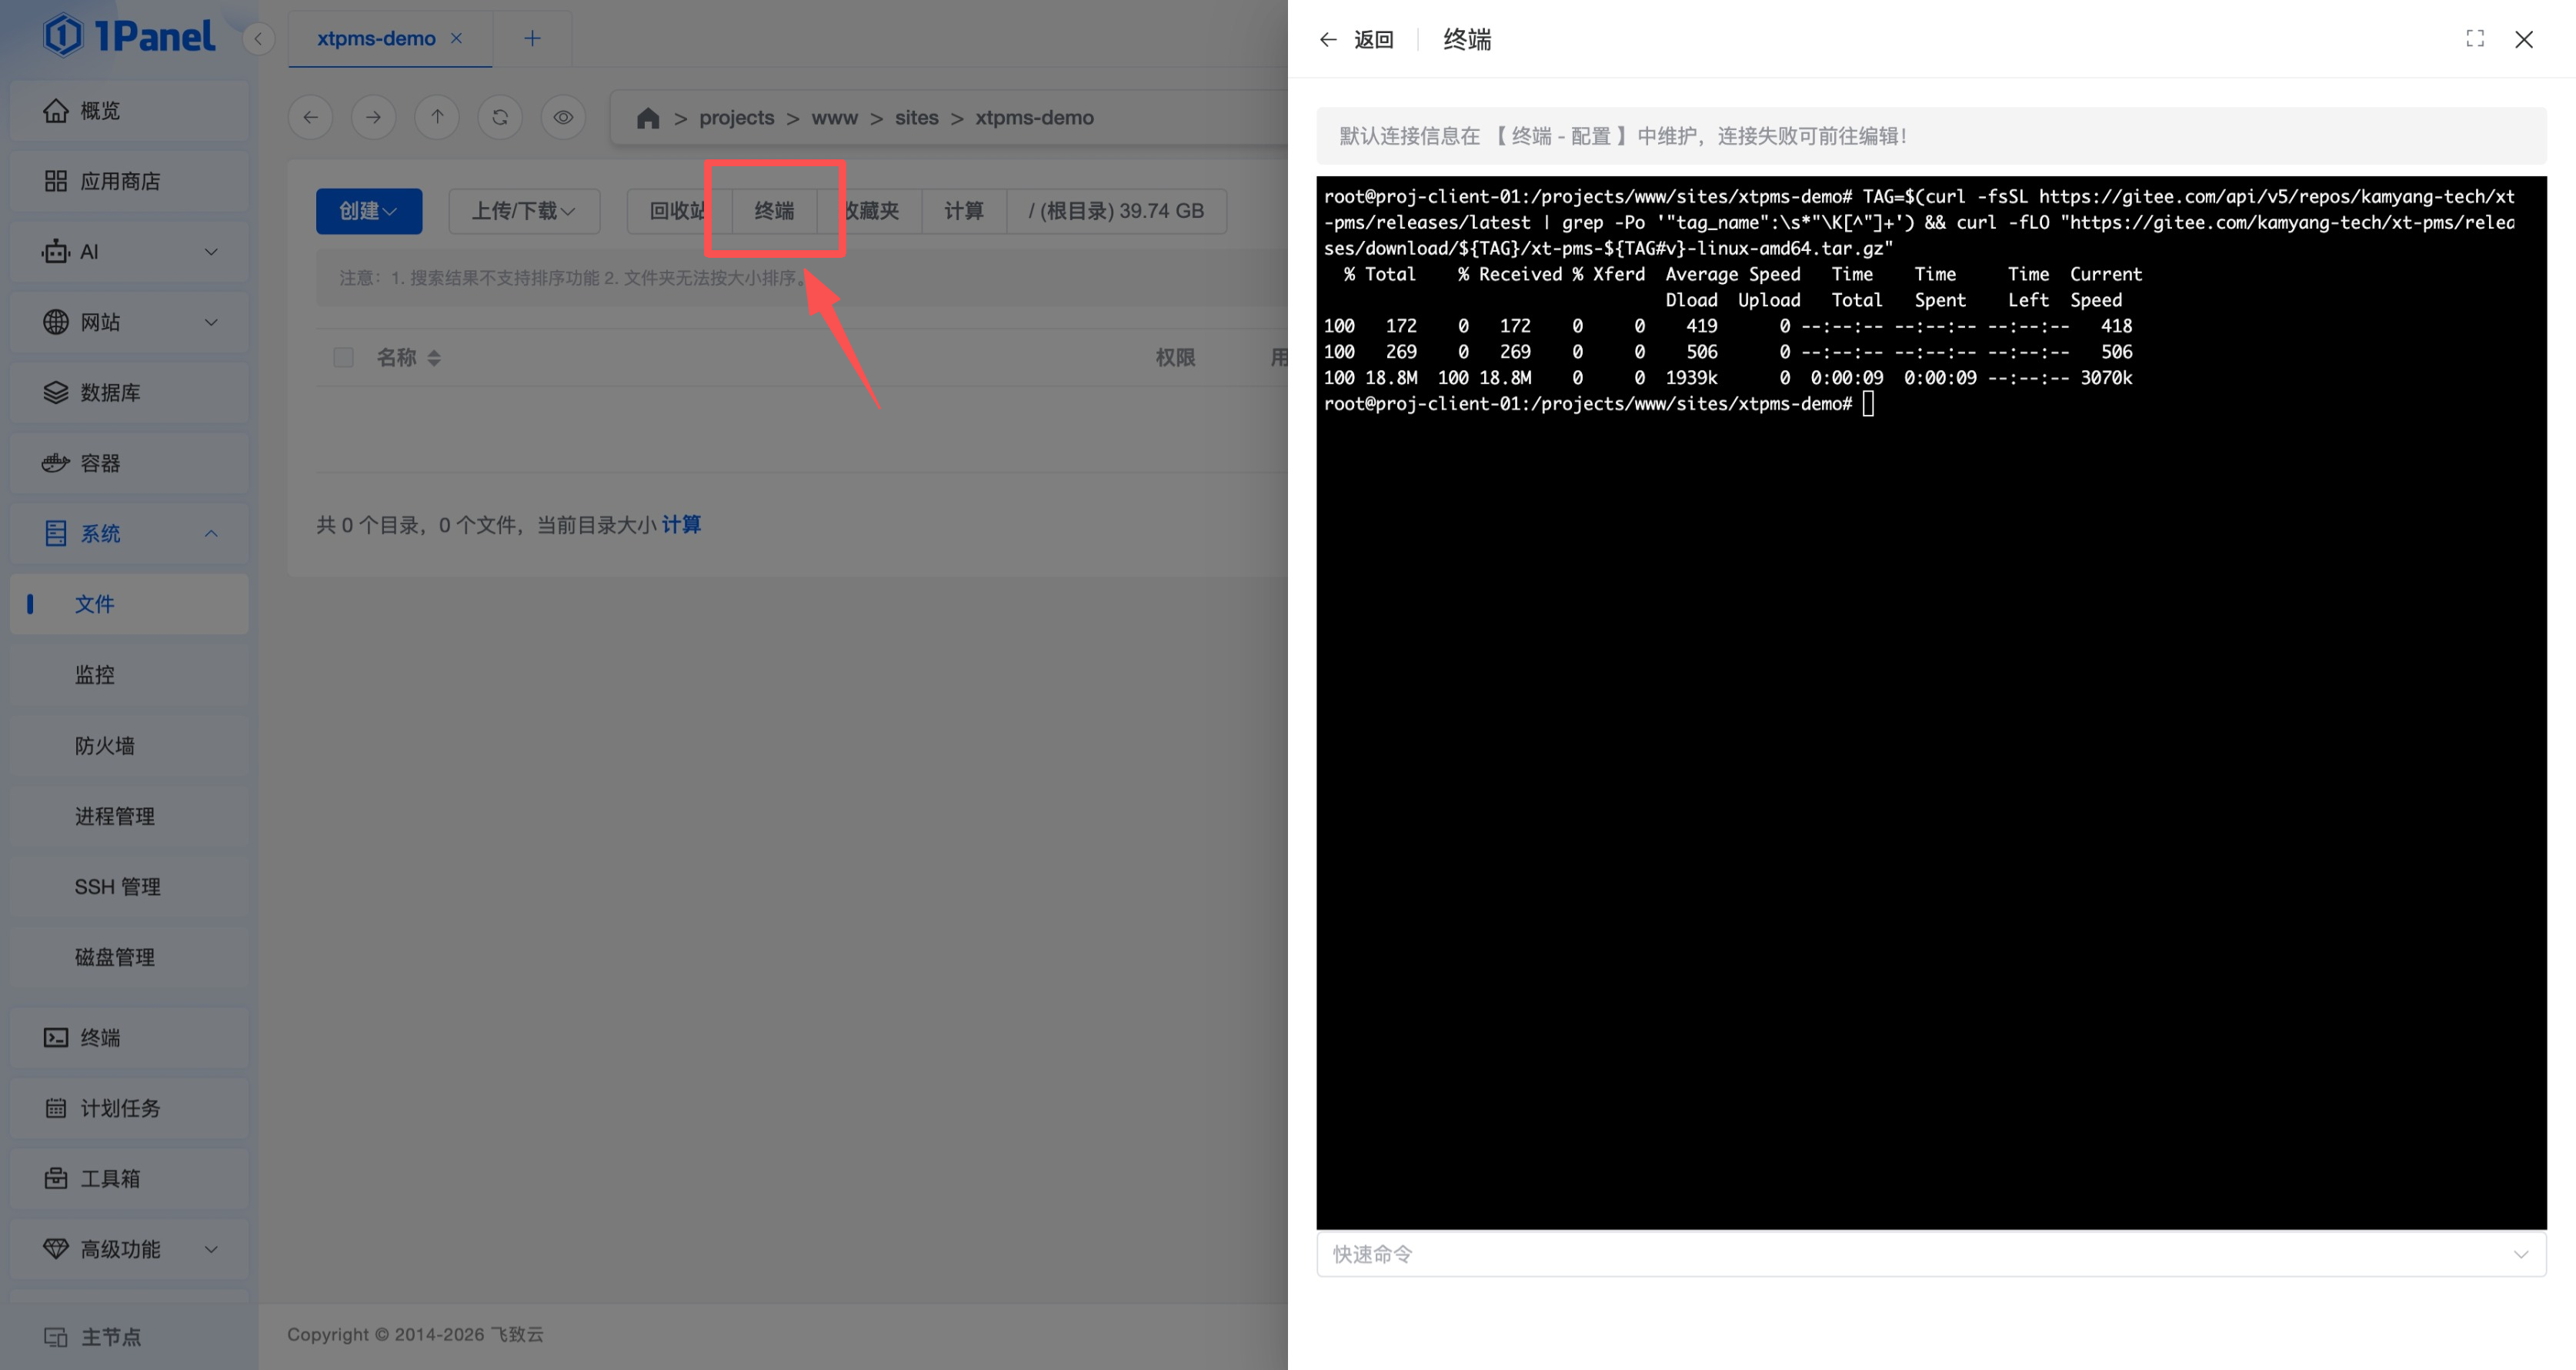Expand the 高级功能 sidebar menu
Viewport: 2576px width, 1370px height.
point(129,1249)
